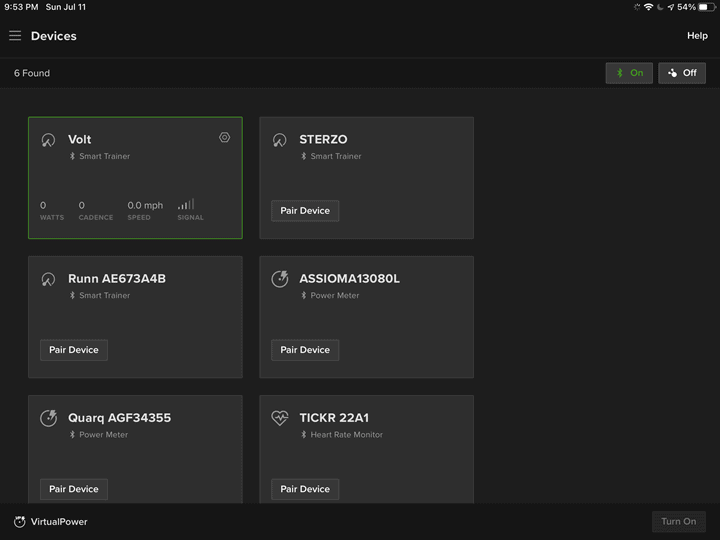720x540 pixels.
Task: Open Help
Action: 697,36
